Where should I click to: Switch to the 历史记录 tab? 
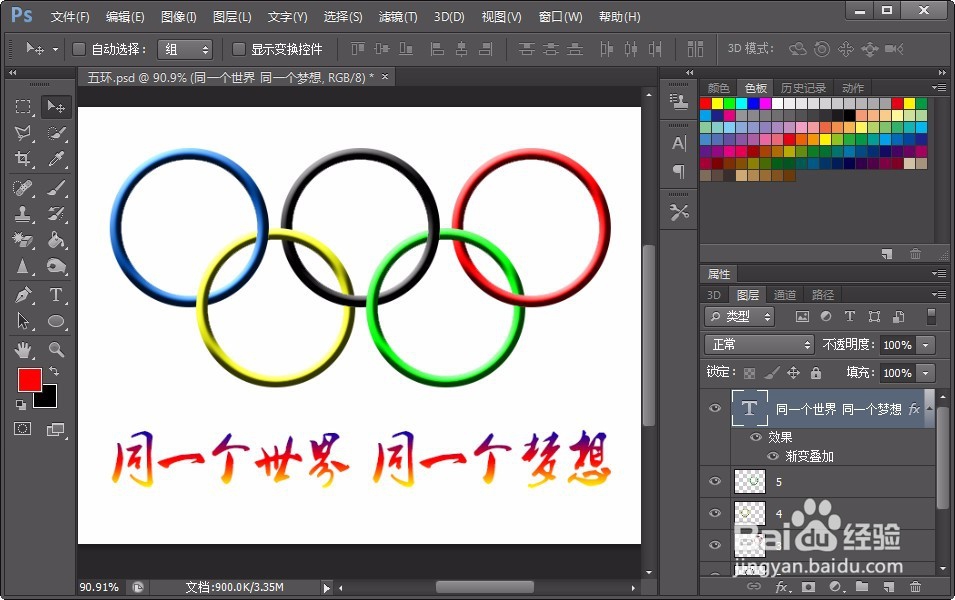click(x=803, y=88)
